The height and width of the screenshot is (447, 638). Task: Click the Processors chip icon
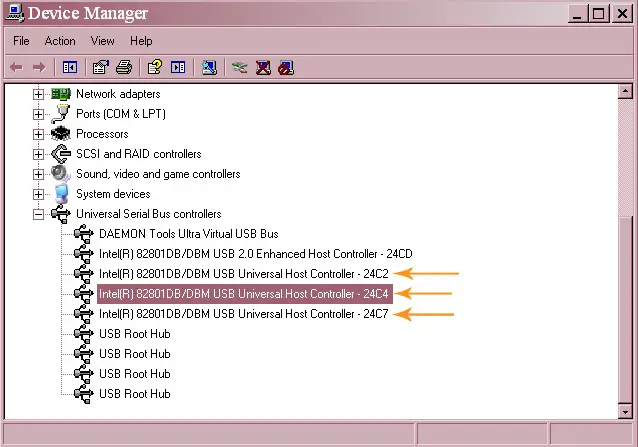coord(61,134)
